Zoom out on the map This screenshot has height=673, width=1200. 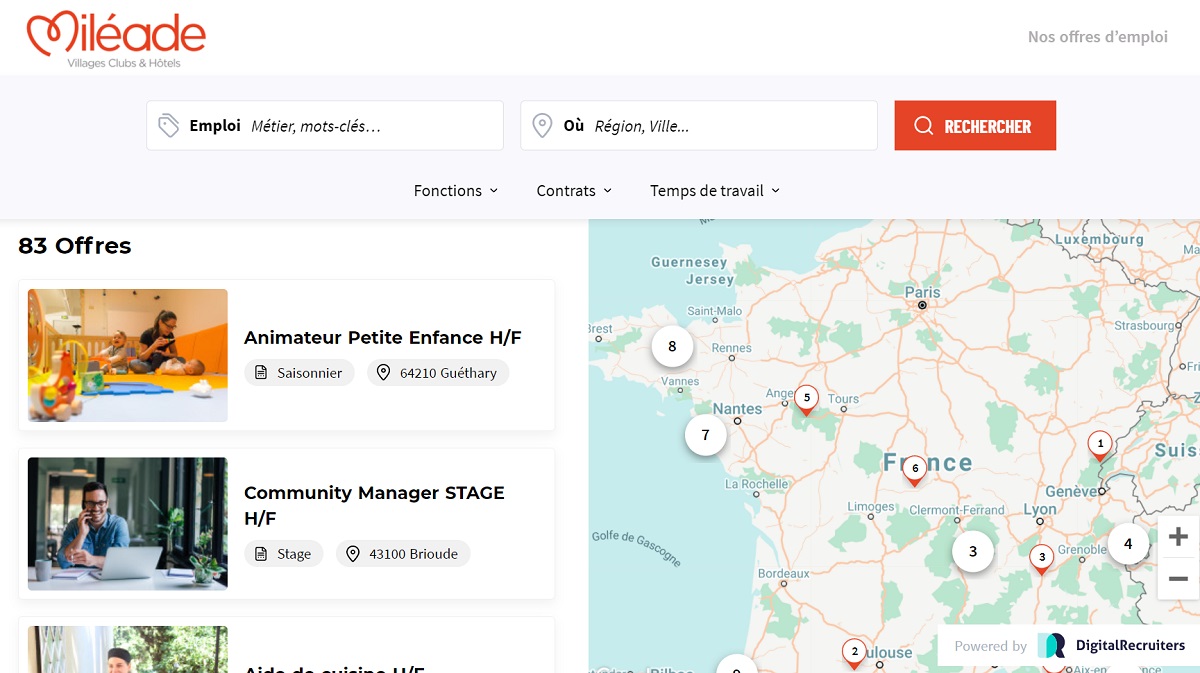pos(1177,579)
